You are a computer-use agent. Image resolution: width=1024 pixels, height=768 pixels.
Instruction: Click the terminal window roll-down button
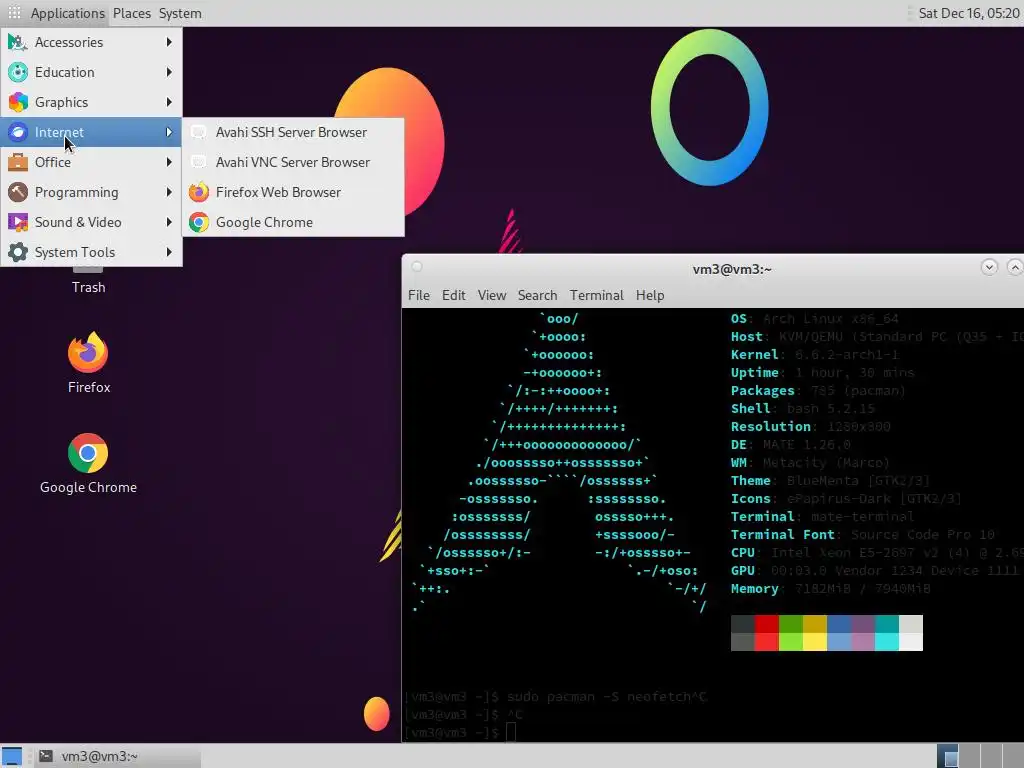(989, 267)
